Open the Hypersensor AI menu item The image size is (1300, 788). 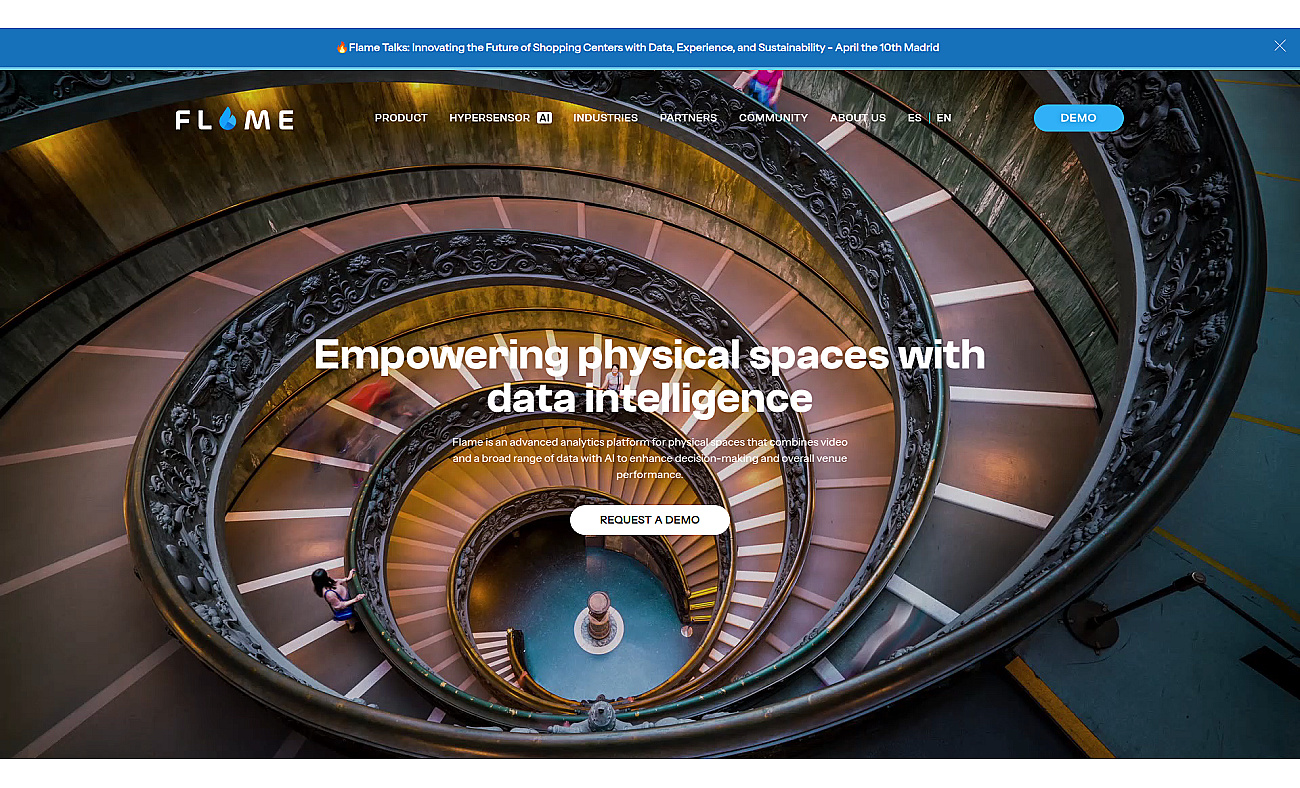pos(501,118)
